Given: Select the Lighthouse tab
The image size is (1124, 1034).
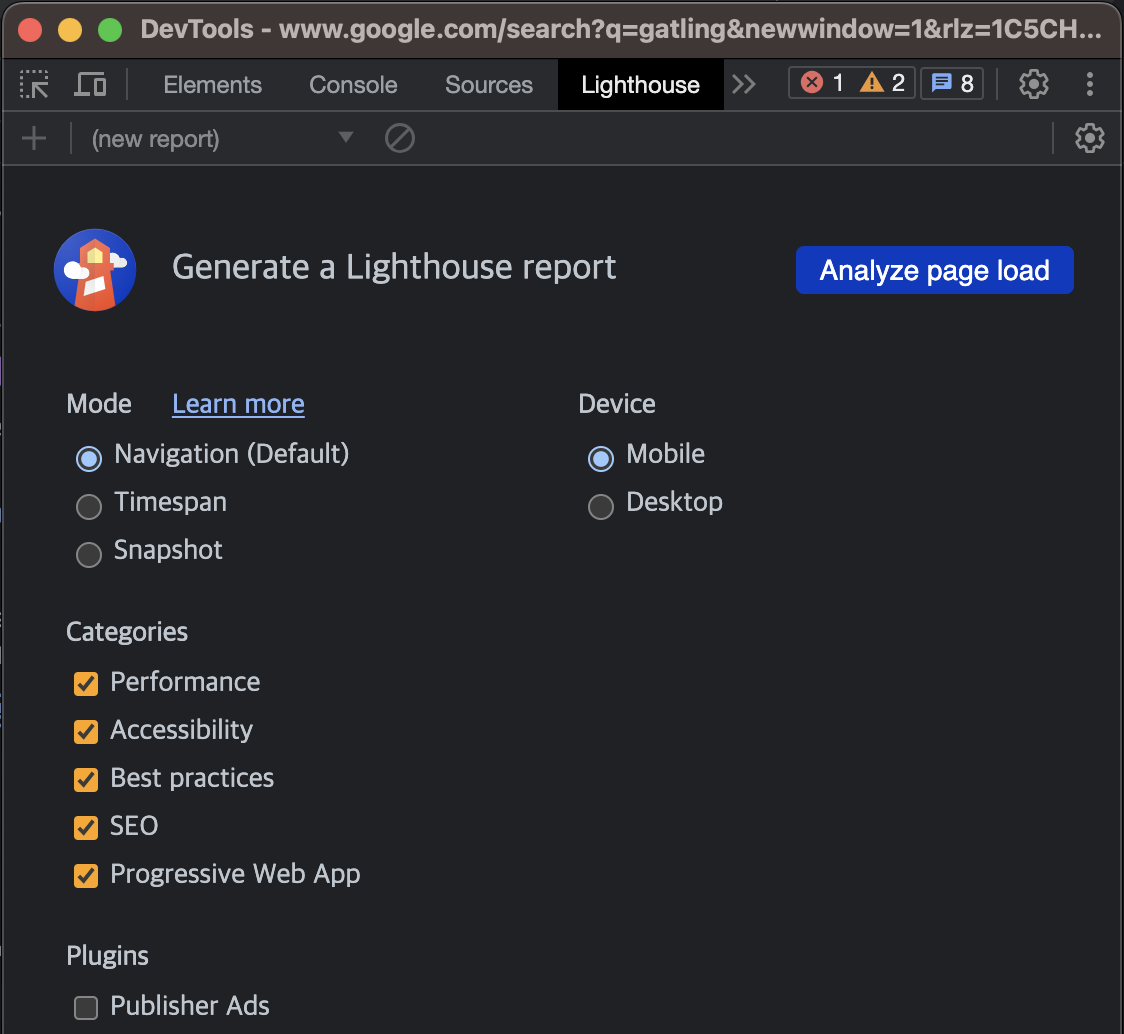Looking at the screenshot, I should pos(640,85).
